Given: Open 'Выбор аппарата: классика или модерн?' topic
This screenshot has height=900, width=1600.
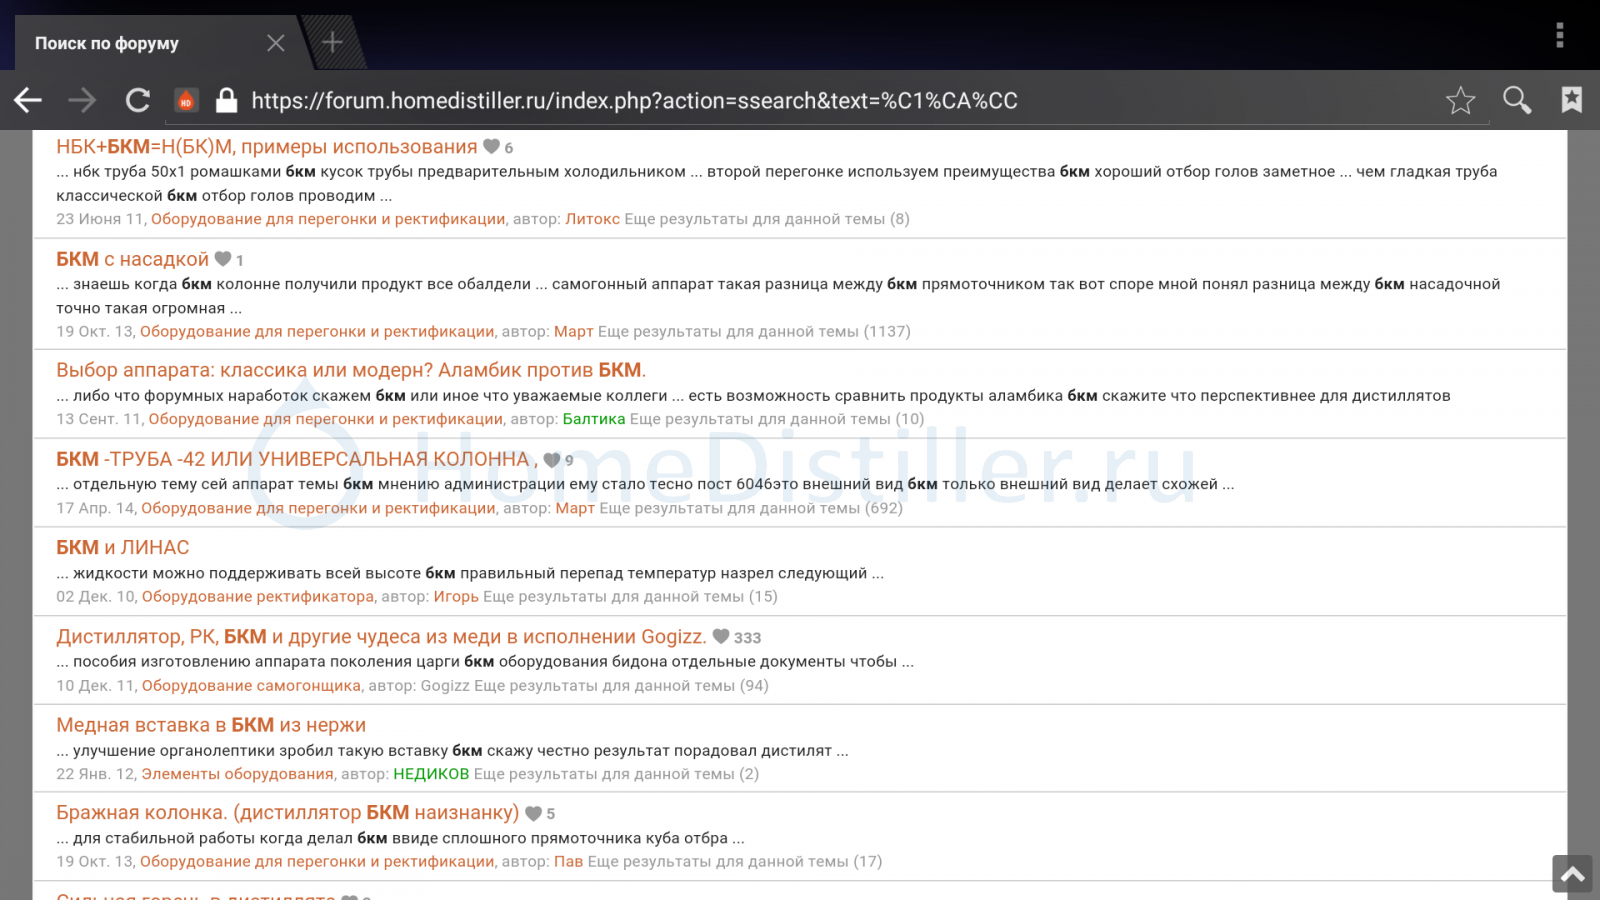Looking at the screenshot, I should (x=350, y=370).
